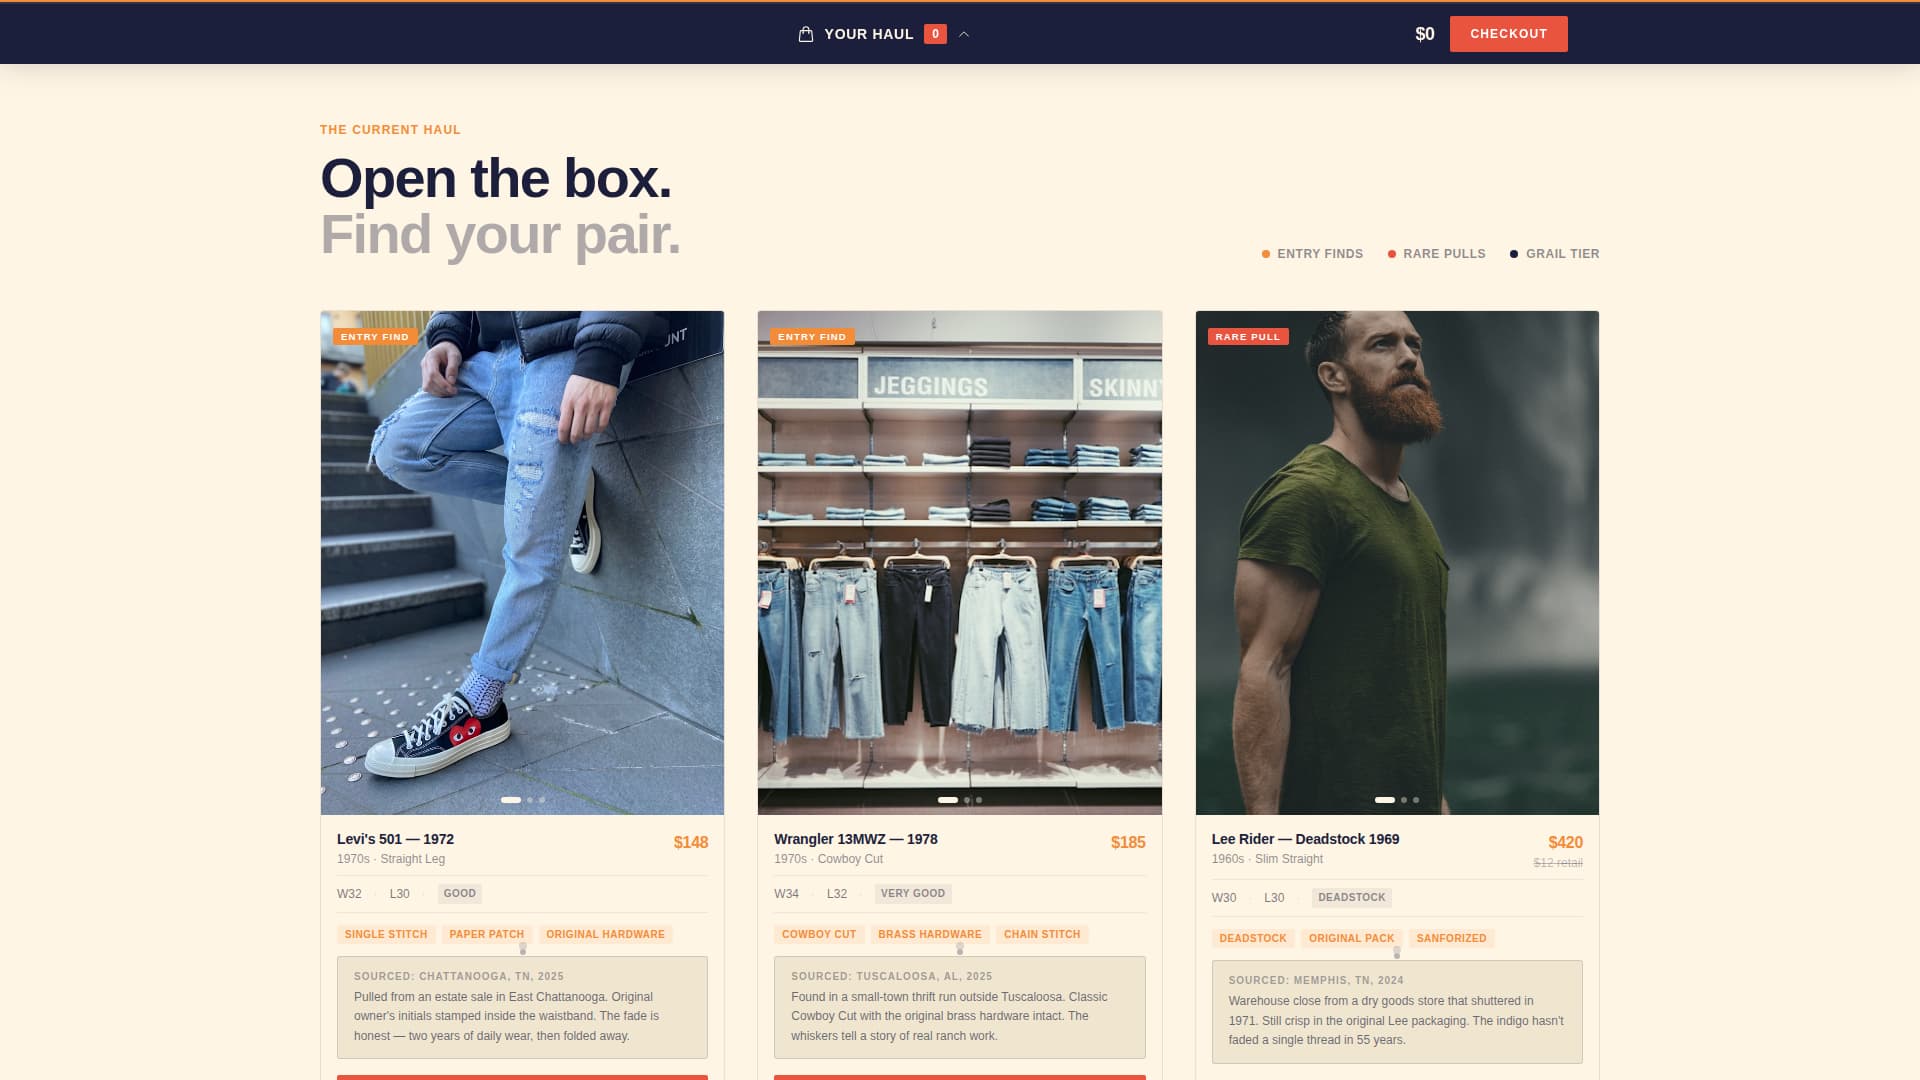Click the DEADSTOCK condition tag beside L30
Image resolution: width=1920 pixels, height=1080 pixels.
click(1352, 898)
